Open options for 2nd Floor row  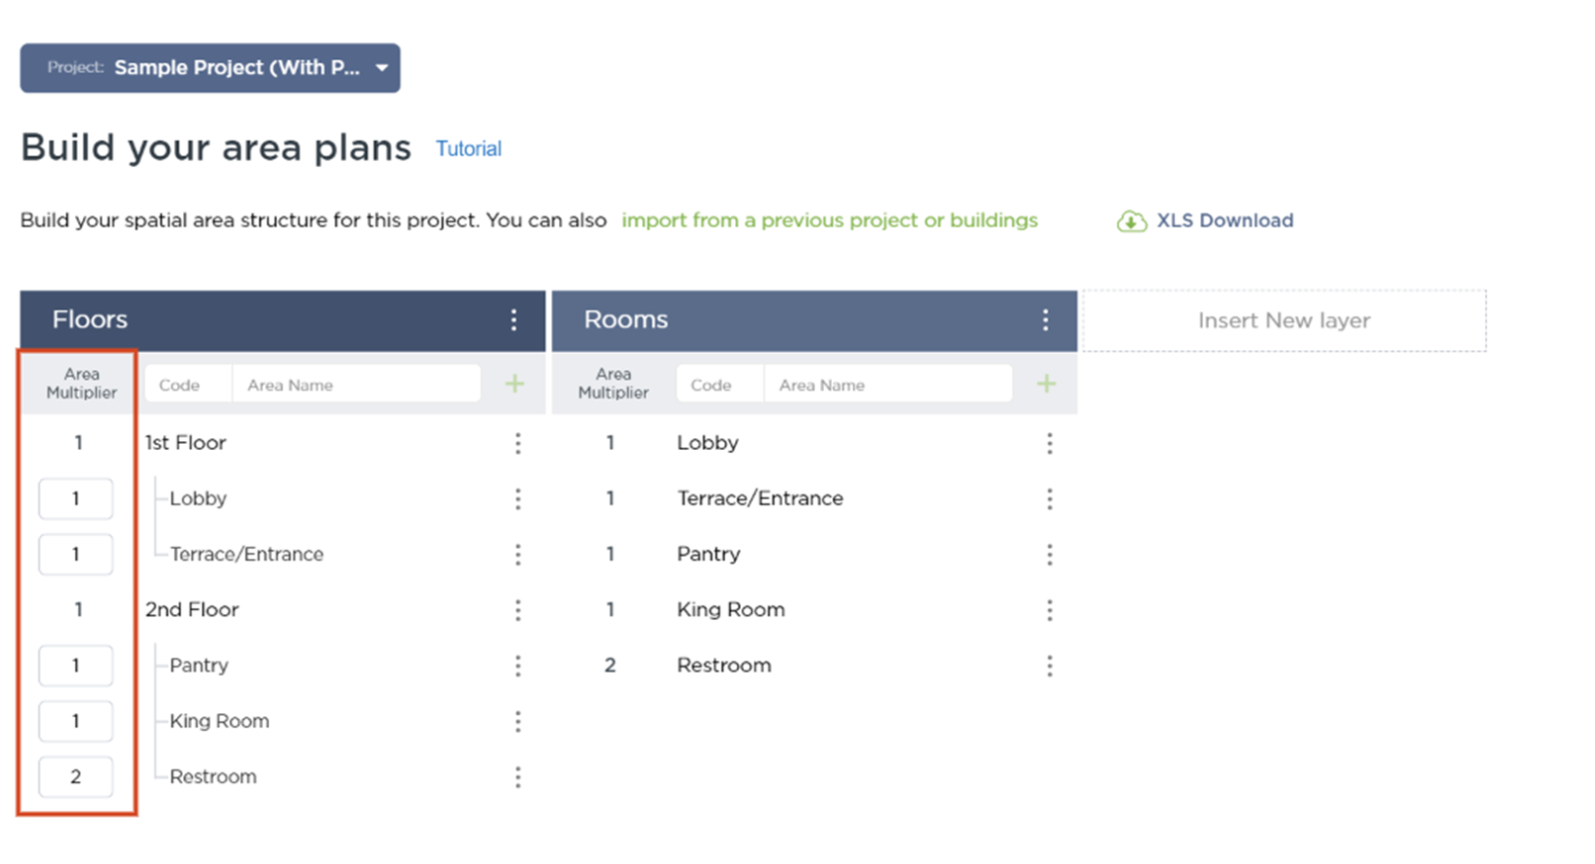518,610
